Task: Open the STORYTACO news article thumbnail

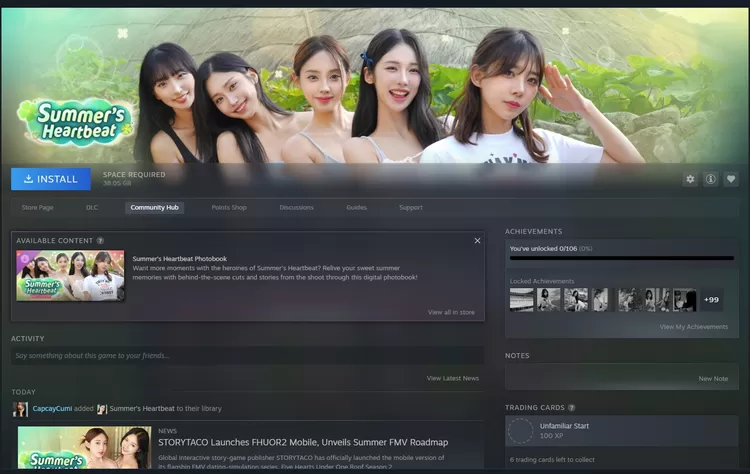Action: pos(85,448)
